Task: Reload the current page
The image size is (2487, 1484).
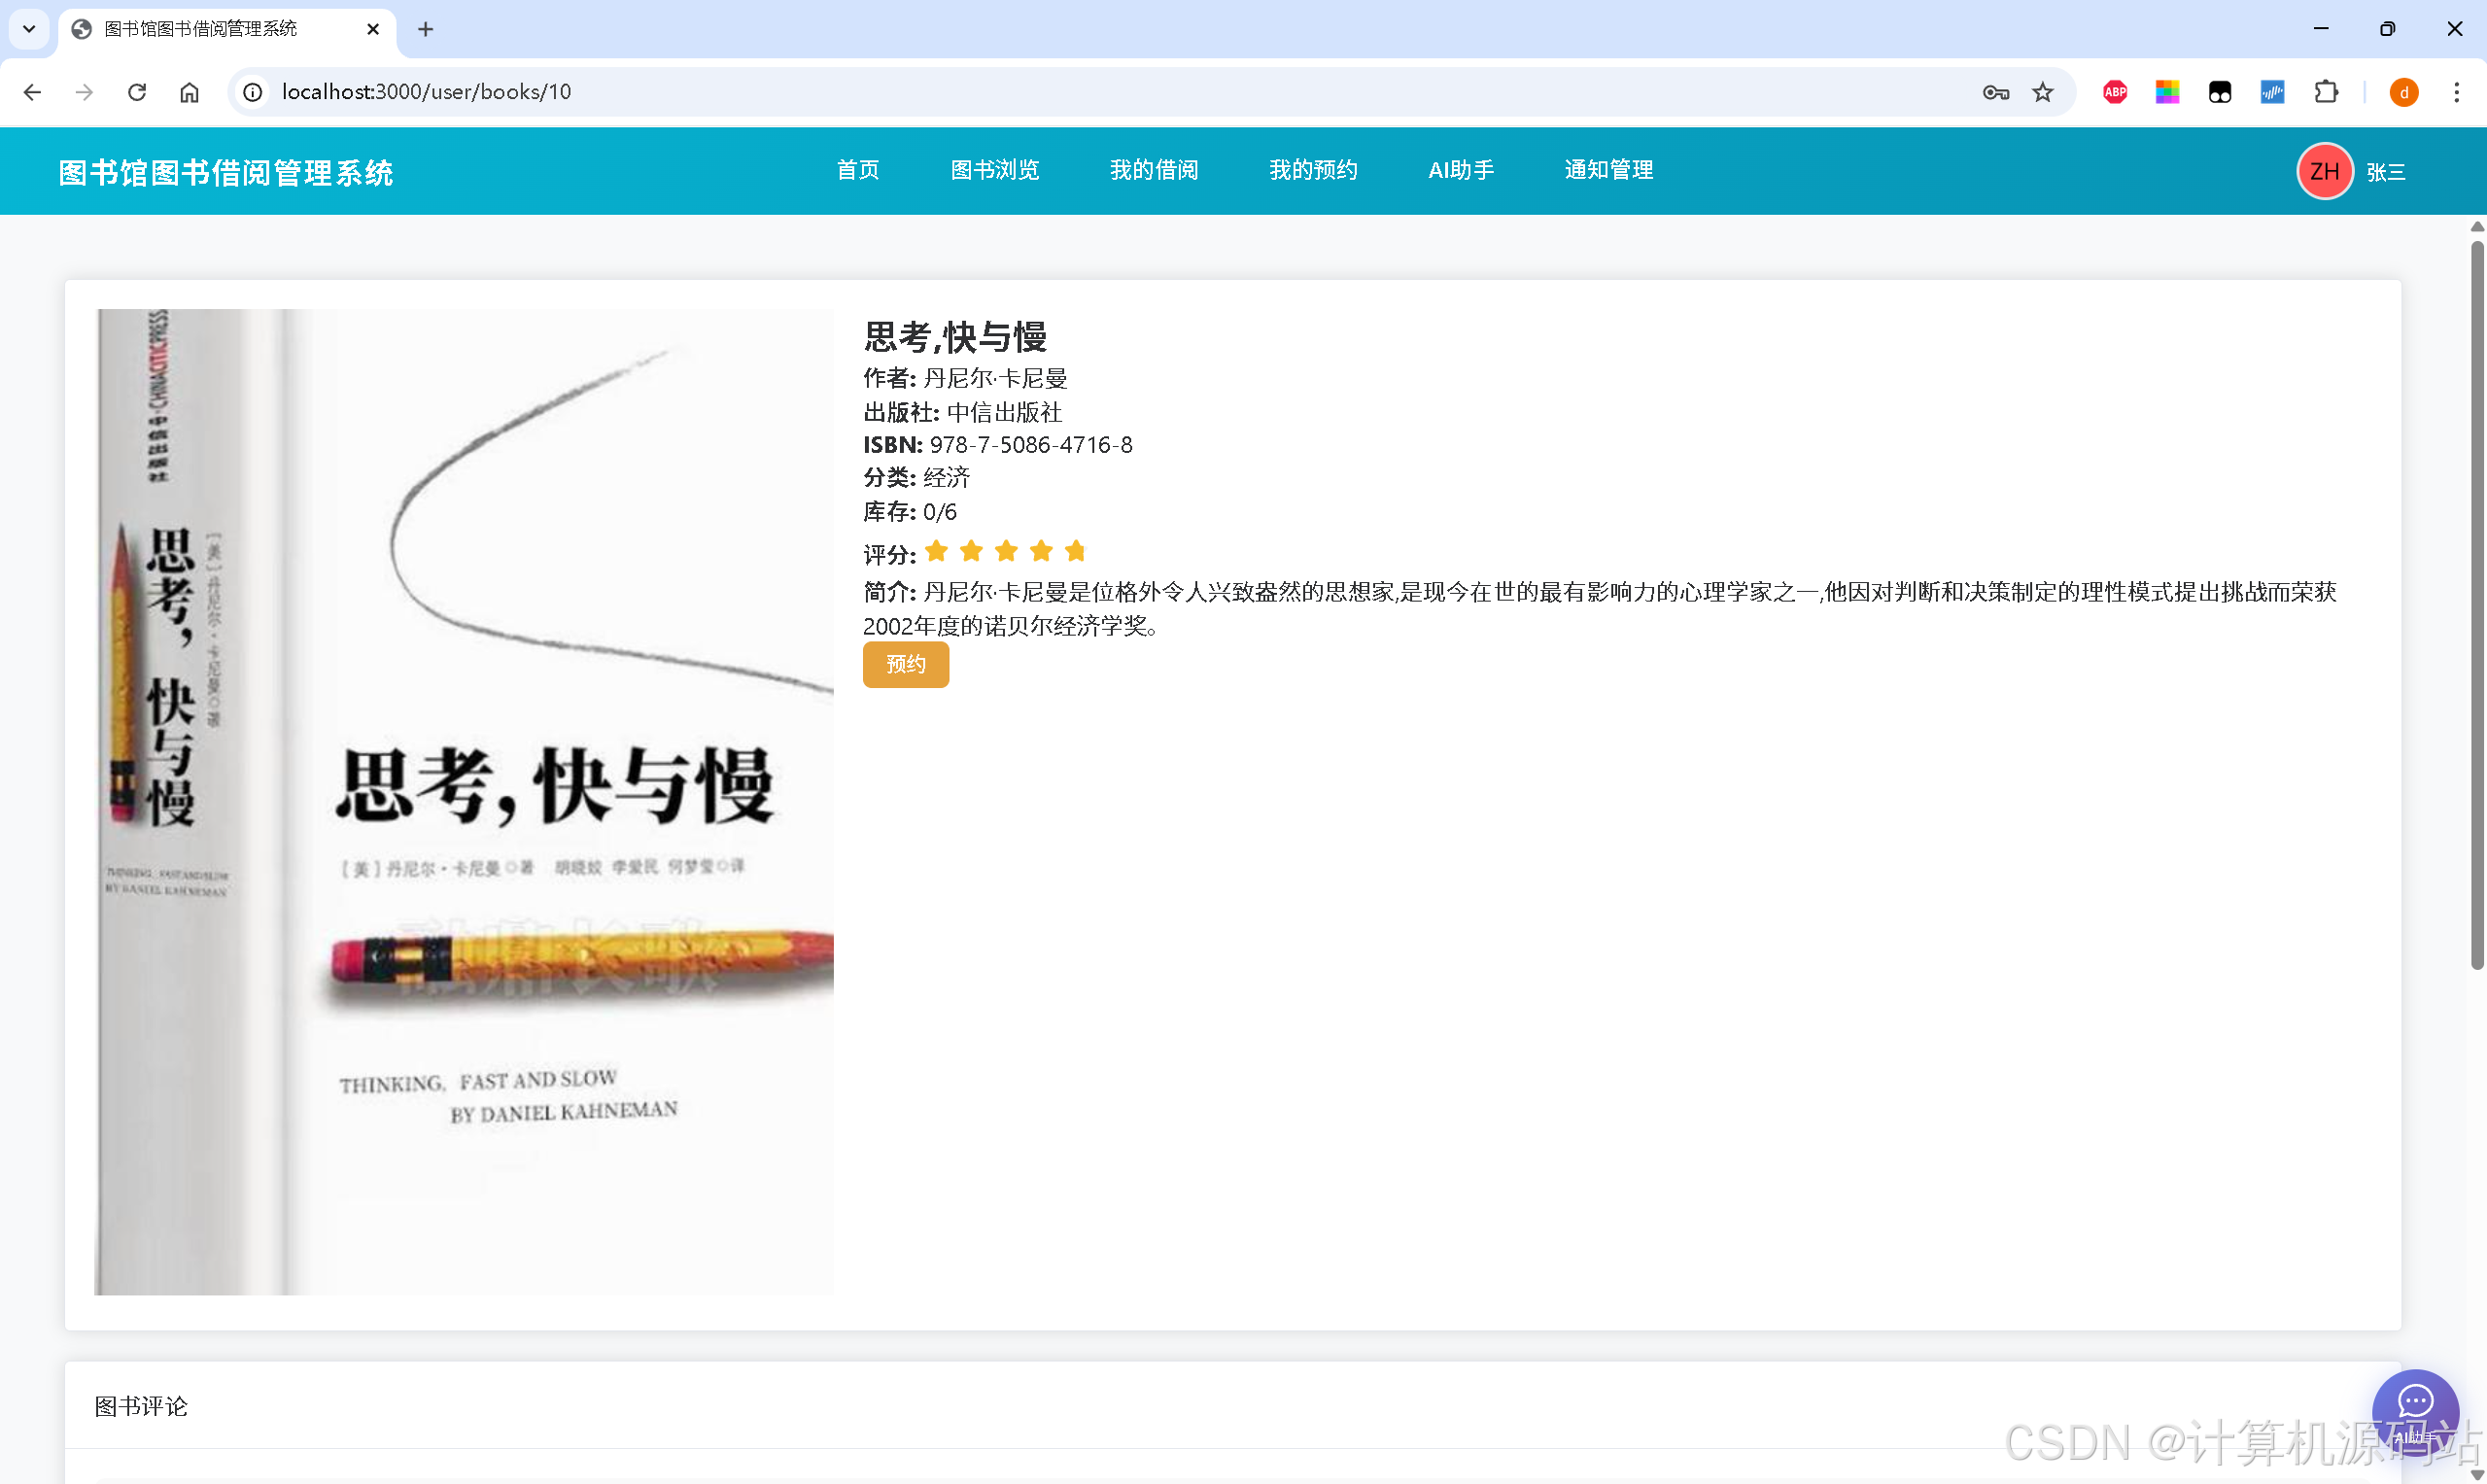Action: click(x=137, y=92)
